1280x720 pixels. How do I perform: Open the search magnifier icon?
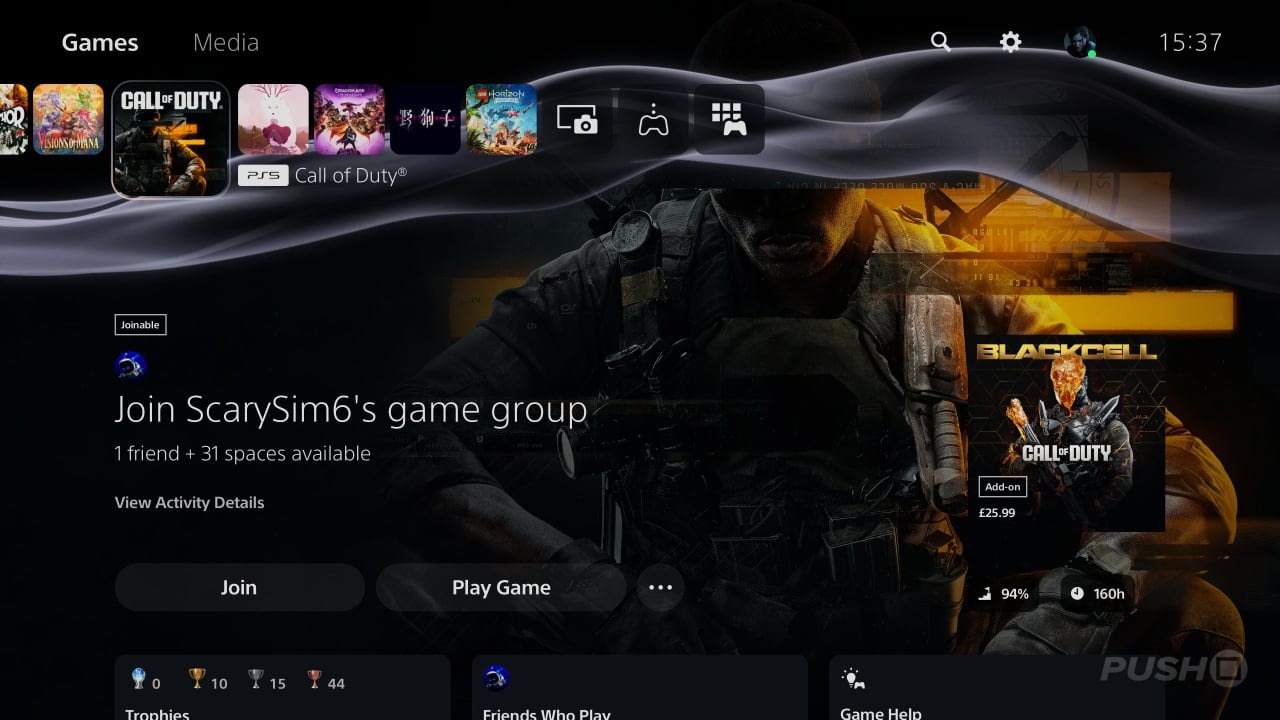click(x=940, y=42)
